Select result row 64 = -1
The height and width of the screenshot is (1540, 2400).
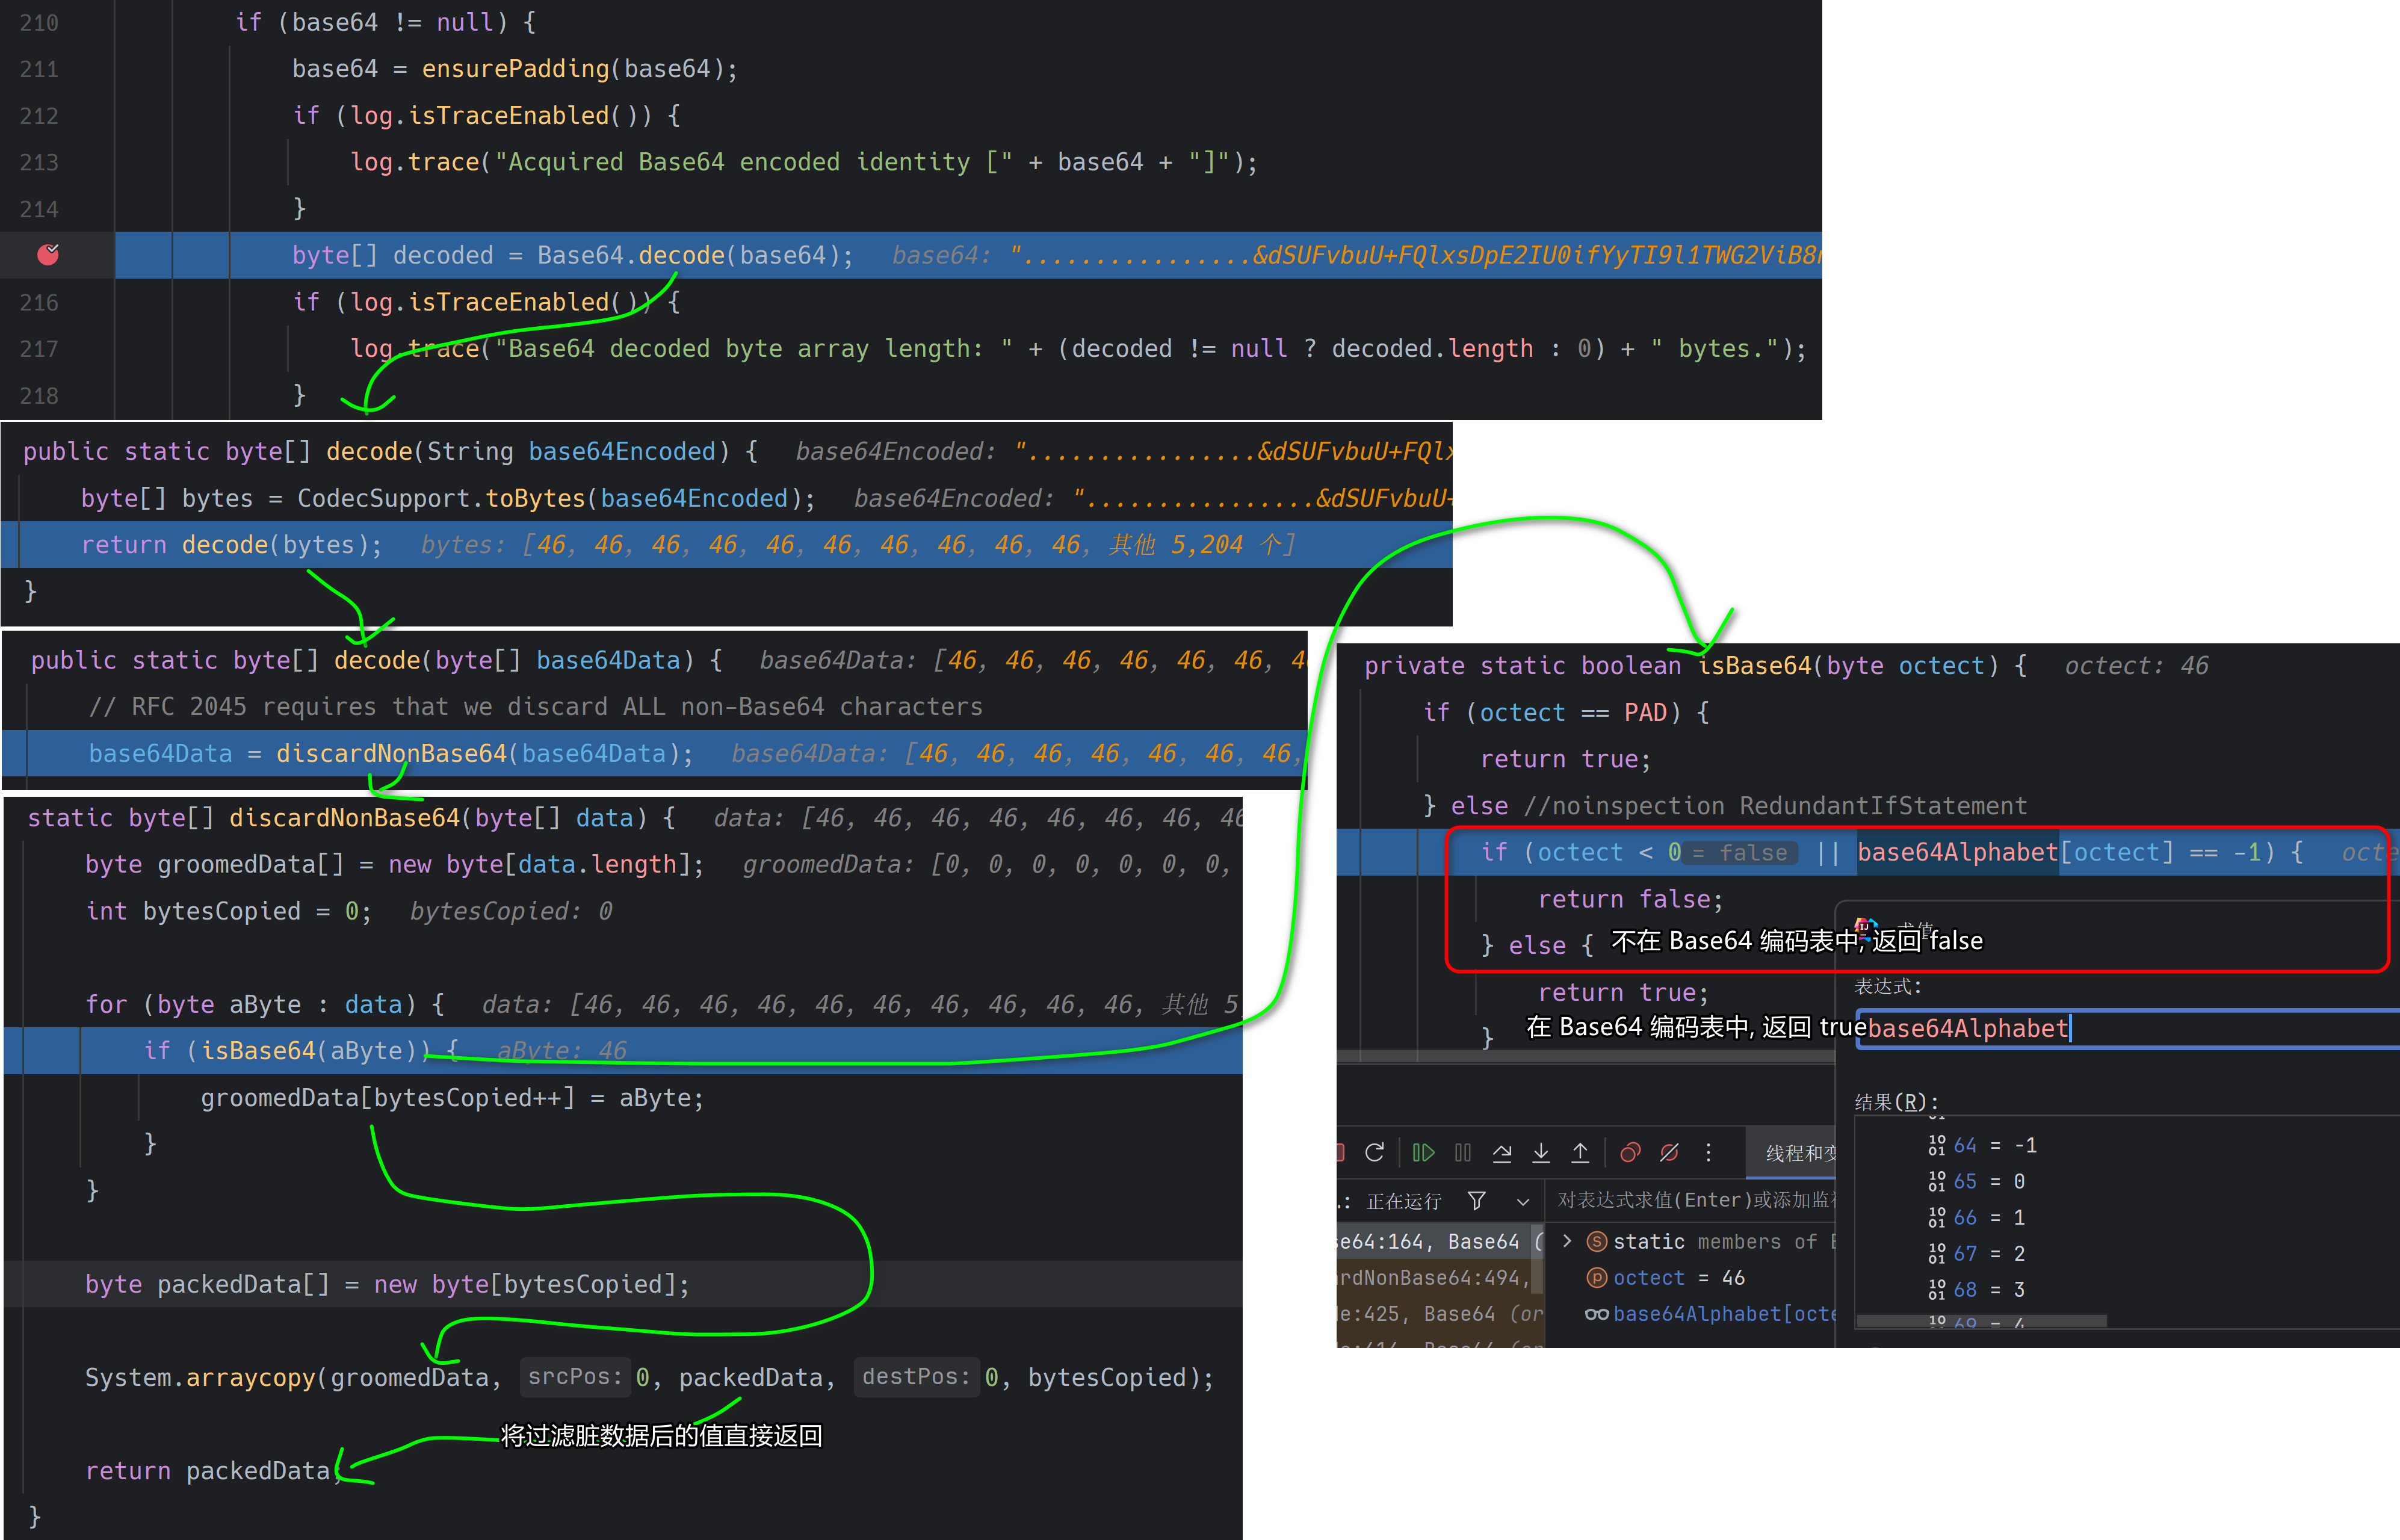(2126, 1145)
